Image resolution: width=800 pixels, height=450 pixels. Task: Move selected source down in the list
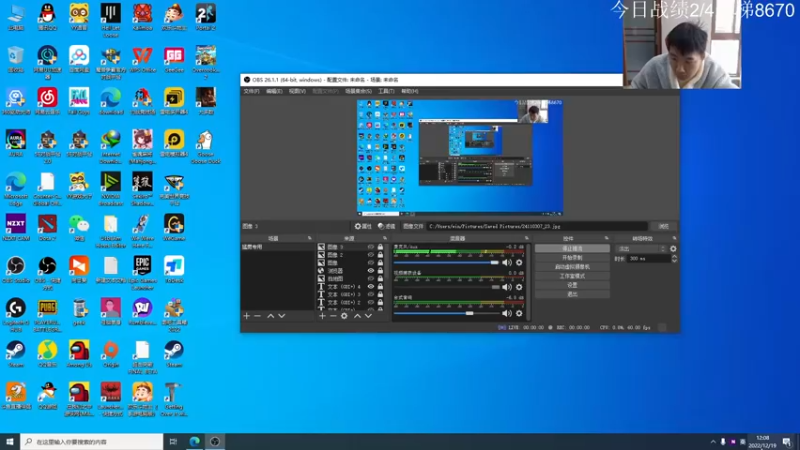368,316
